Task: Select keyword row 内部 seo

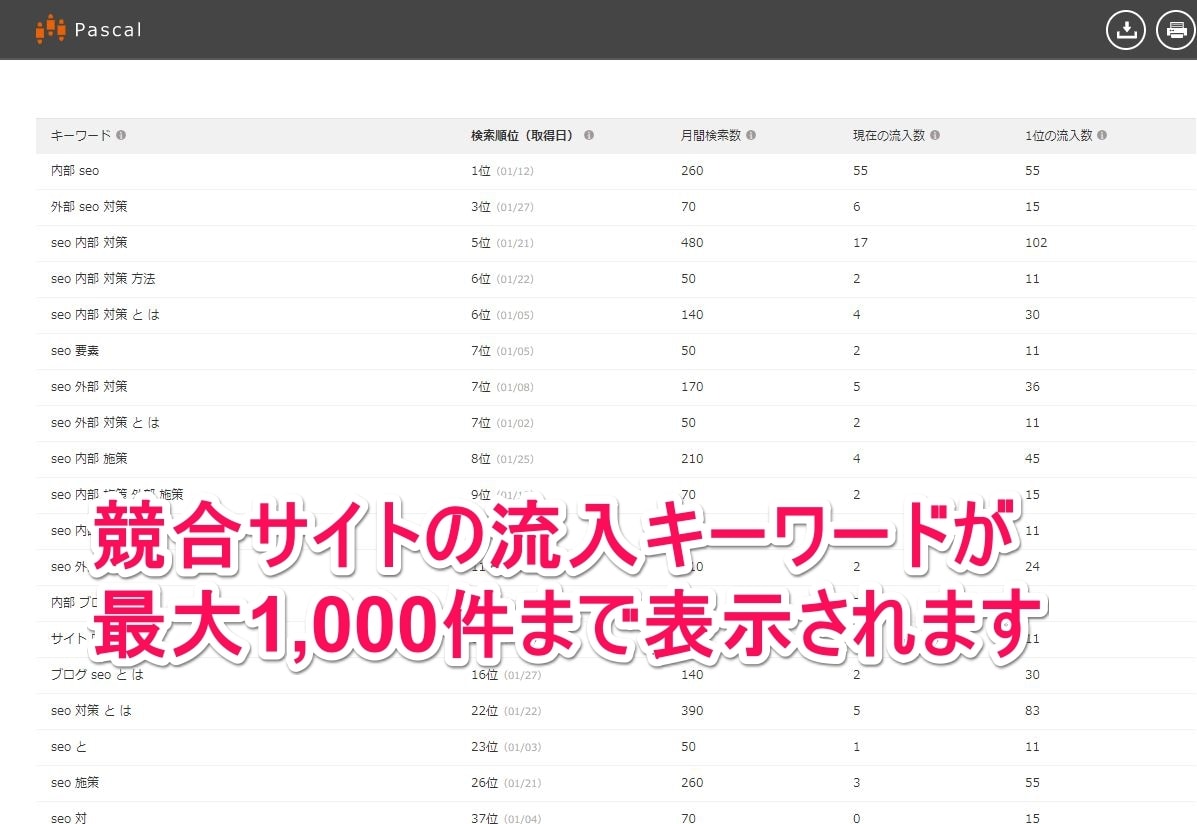Action: click(x=616, y=171)
